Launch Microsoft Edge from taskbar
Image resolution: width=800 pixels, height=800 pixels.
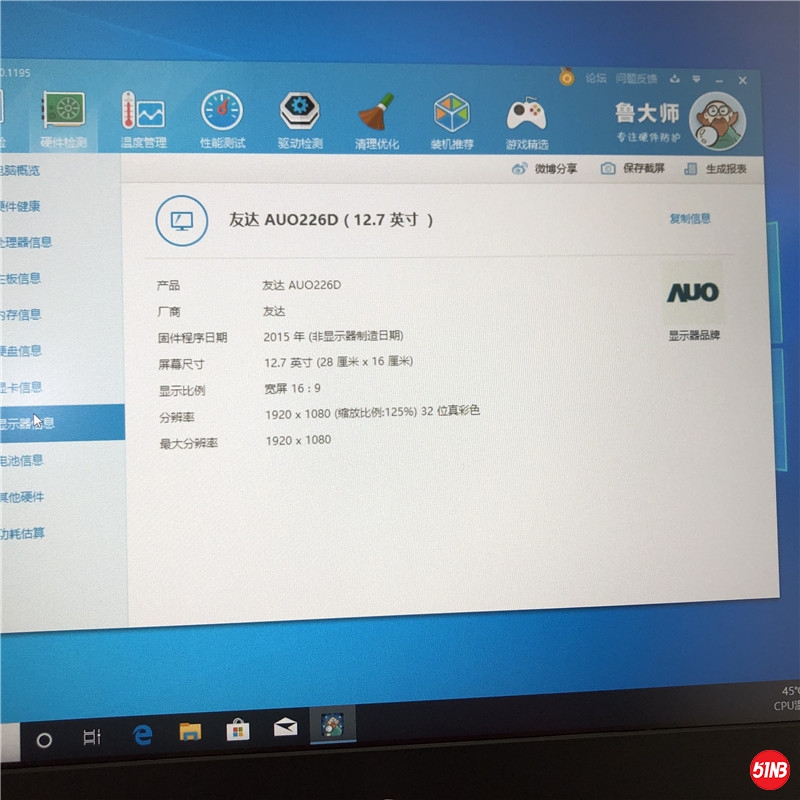(142, 735)
